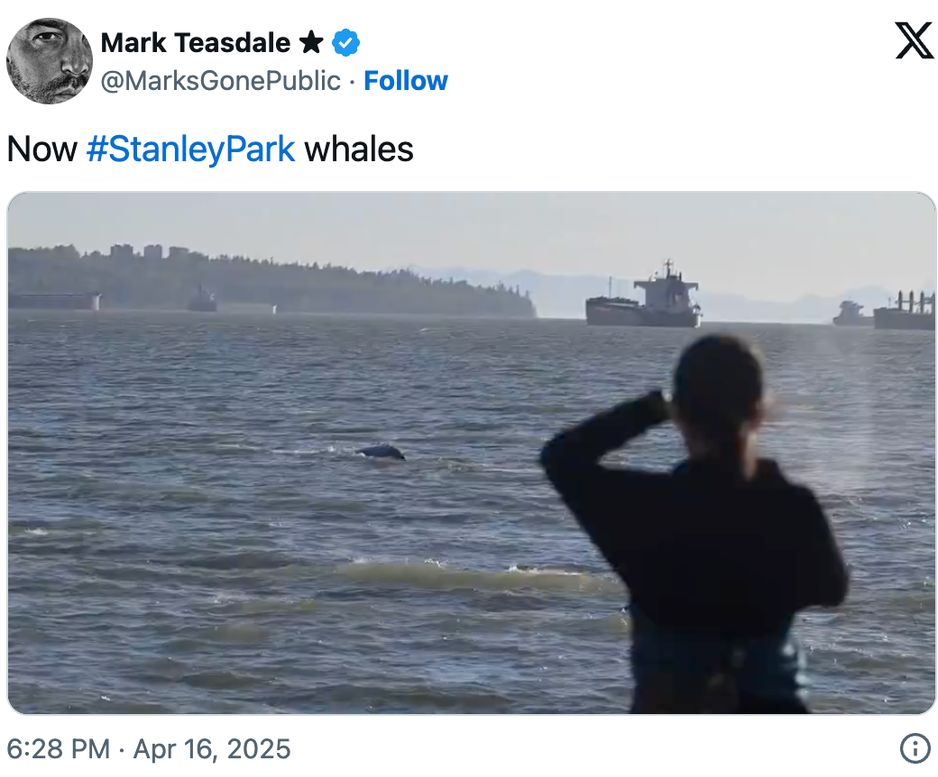This screenshot has width=938, height=777.
Task: Click the ship at the video's far right
Action: click(903, 311)
